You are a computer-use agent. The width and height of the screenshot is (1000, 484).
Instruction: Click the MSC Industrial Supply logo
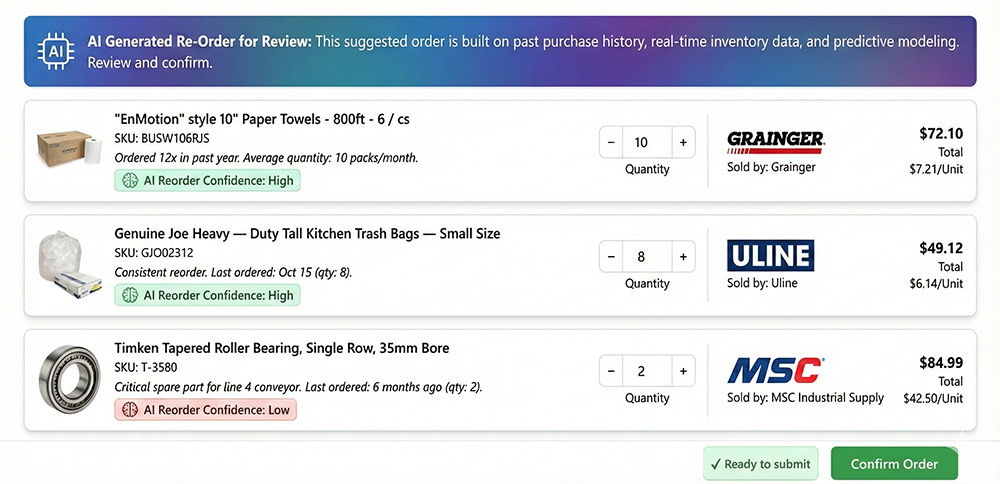776,371
